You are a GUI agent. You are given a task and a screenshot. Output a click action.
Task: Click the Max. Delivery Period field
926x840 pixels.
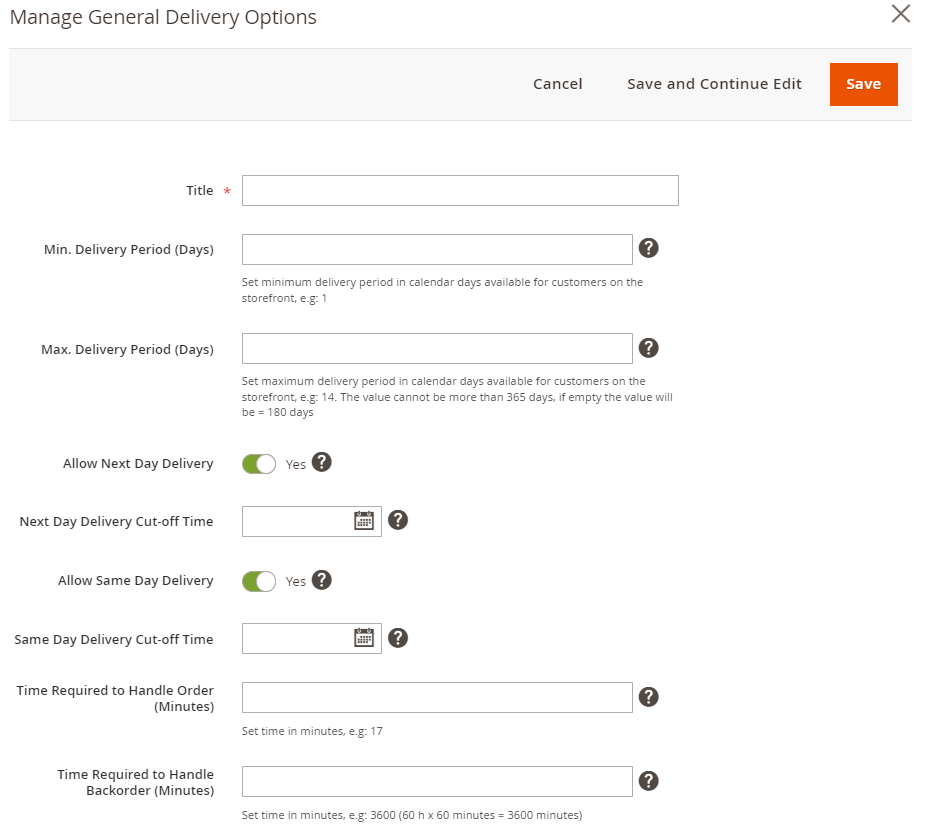(437, 349)
